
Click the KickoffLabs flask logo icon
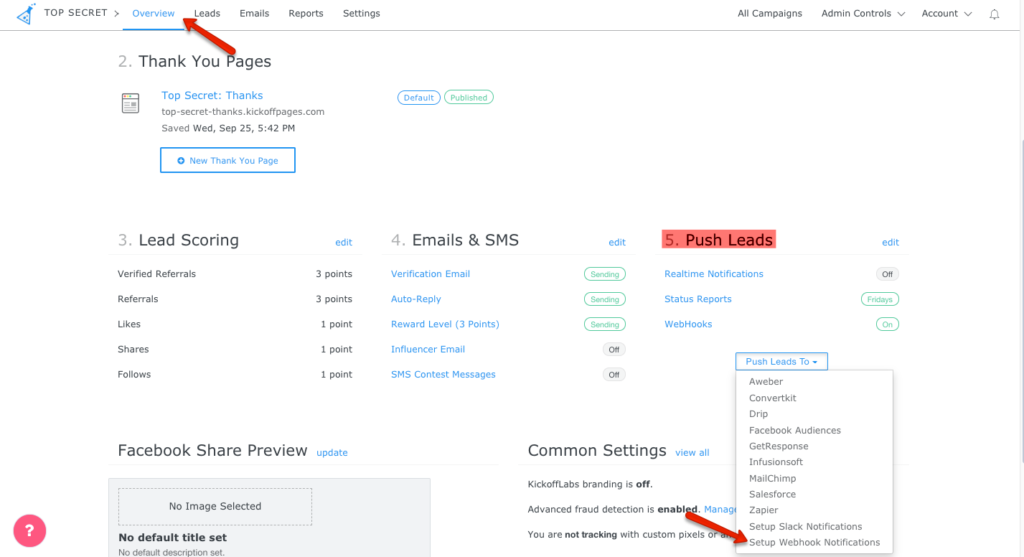click(x=26, y=13)
